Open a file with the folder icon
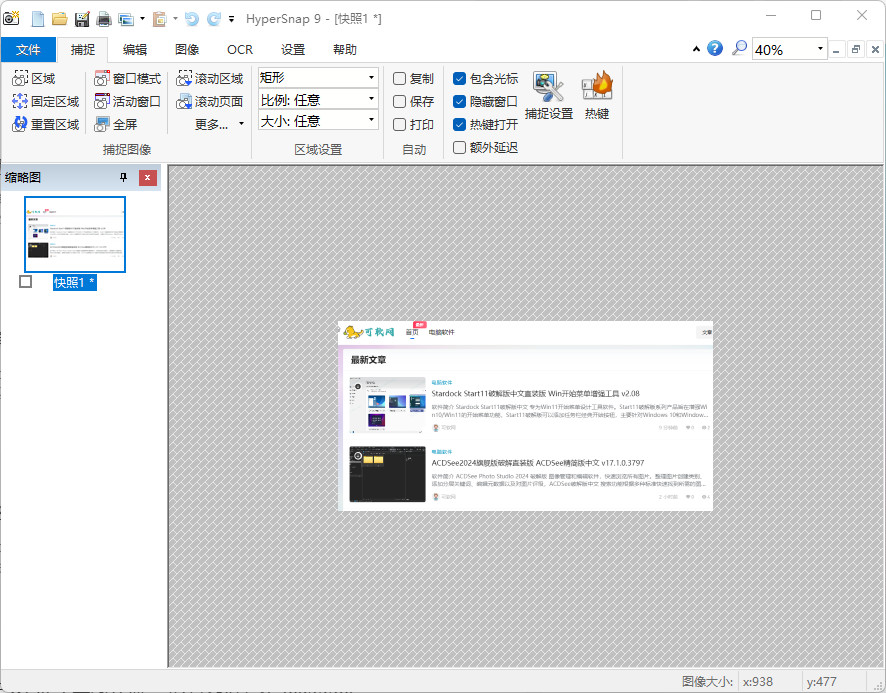Viewport: 886px width, 693px height. [59, 19]
